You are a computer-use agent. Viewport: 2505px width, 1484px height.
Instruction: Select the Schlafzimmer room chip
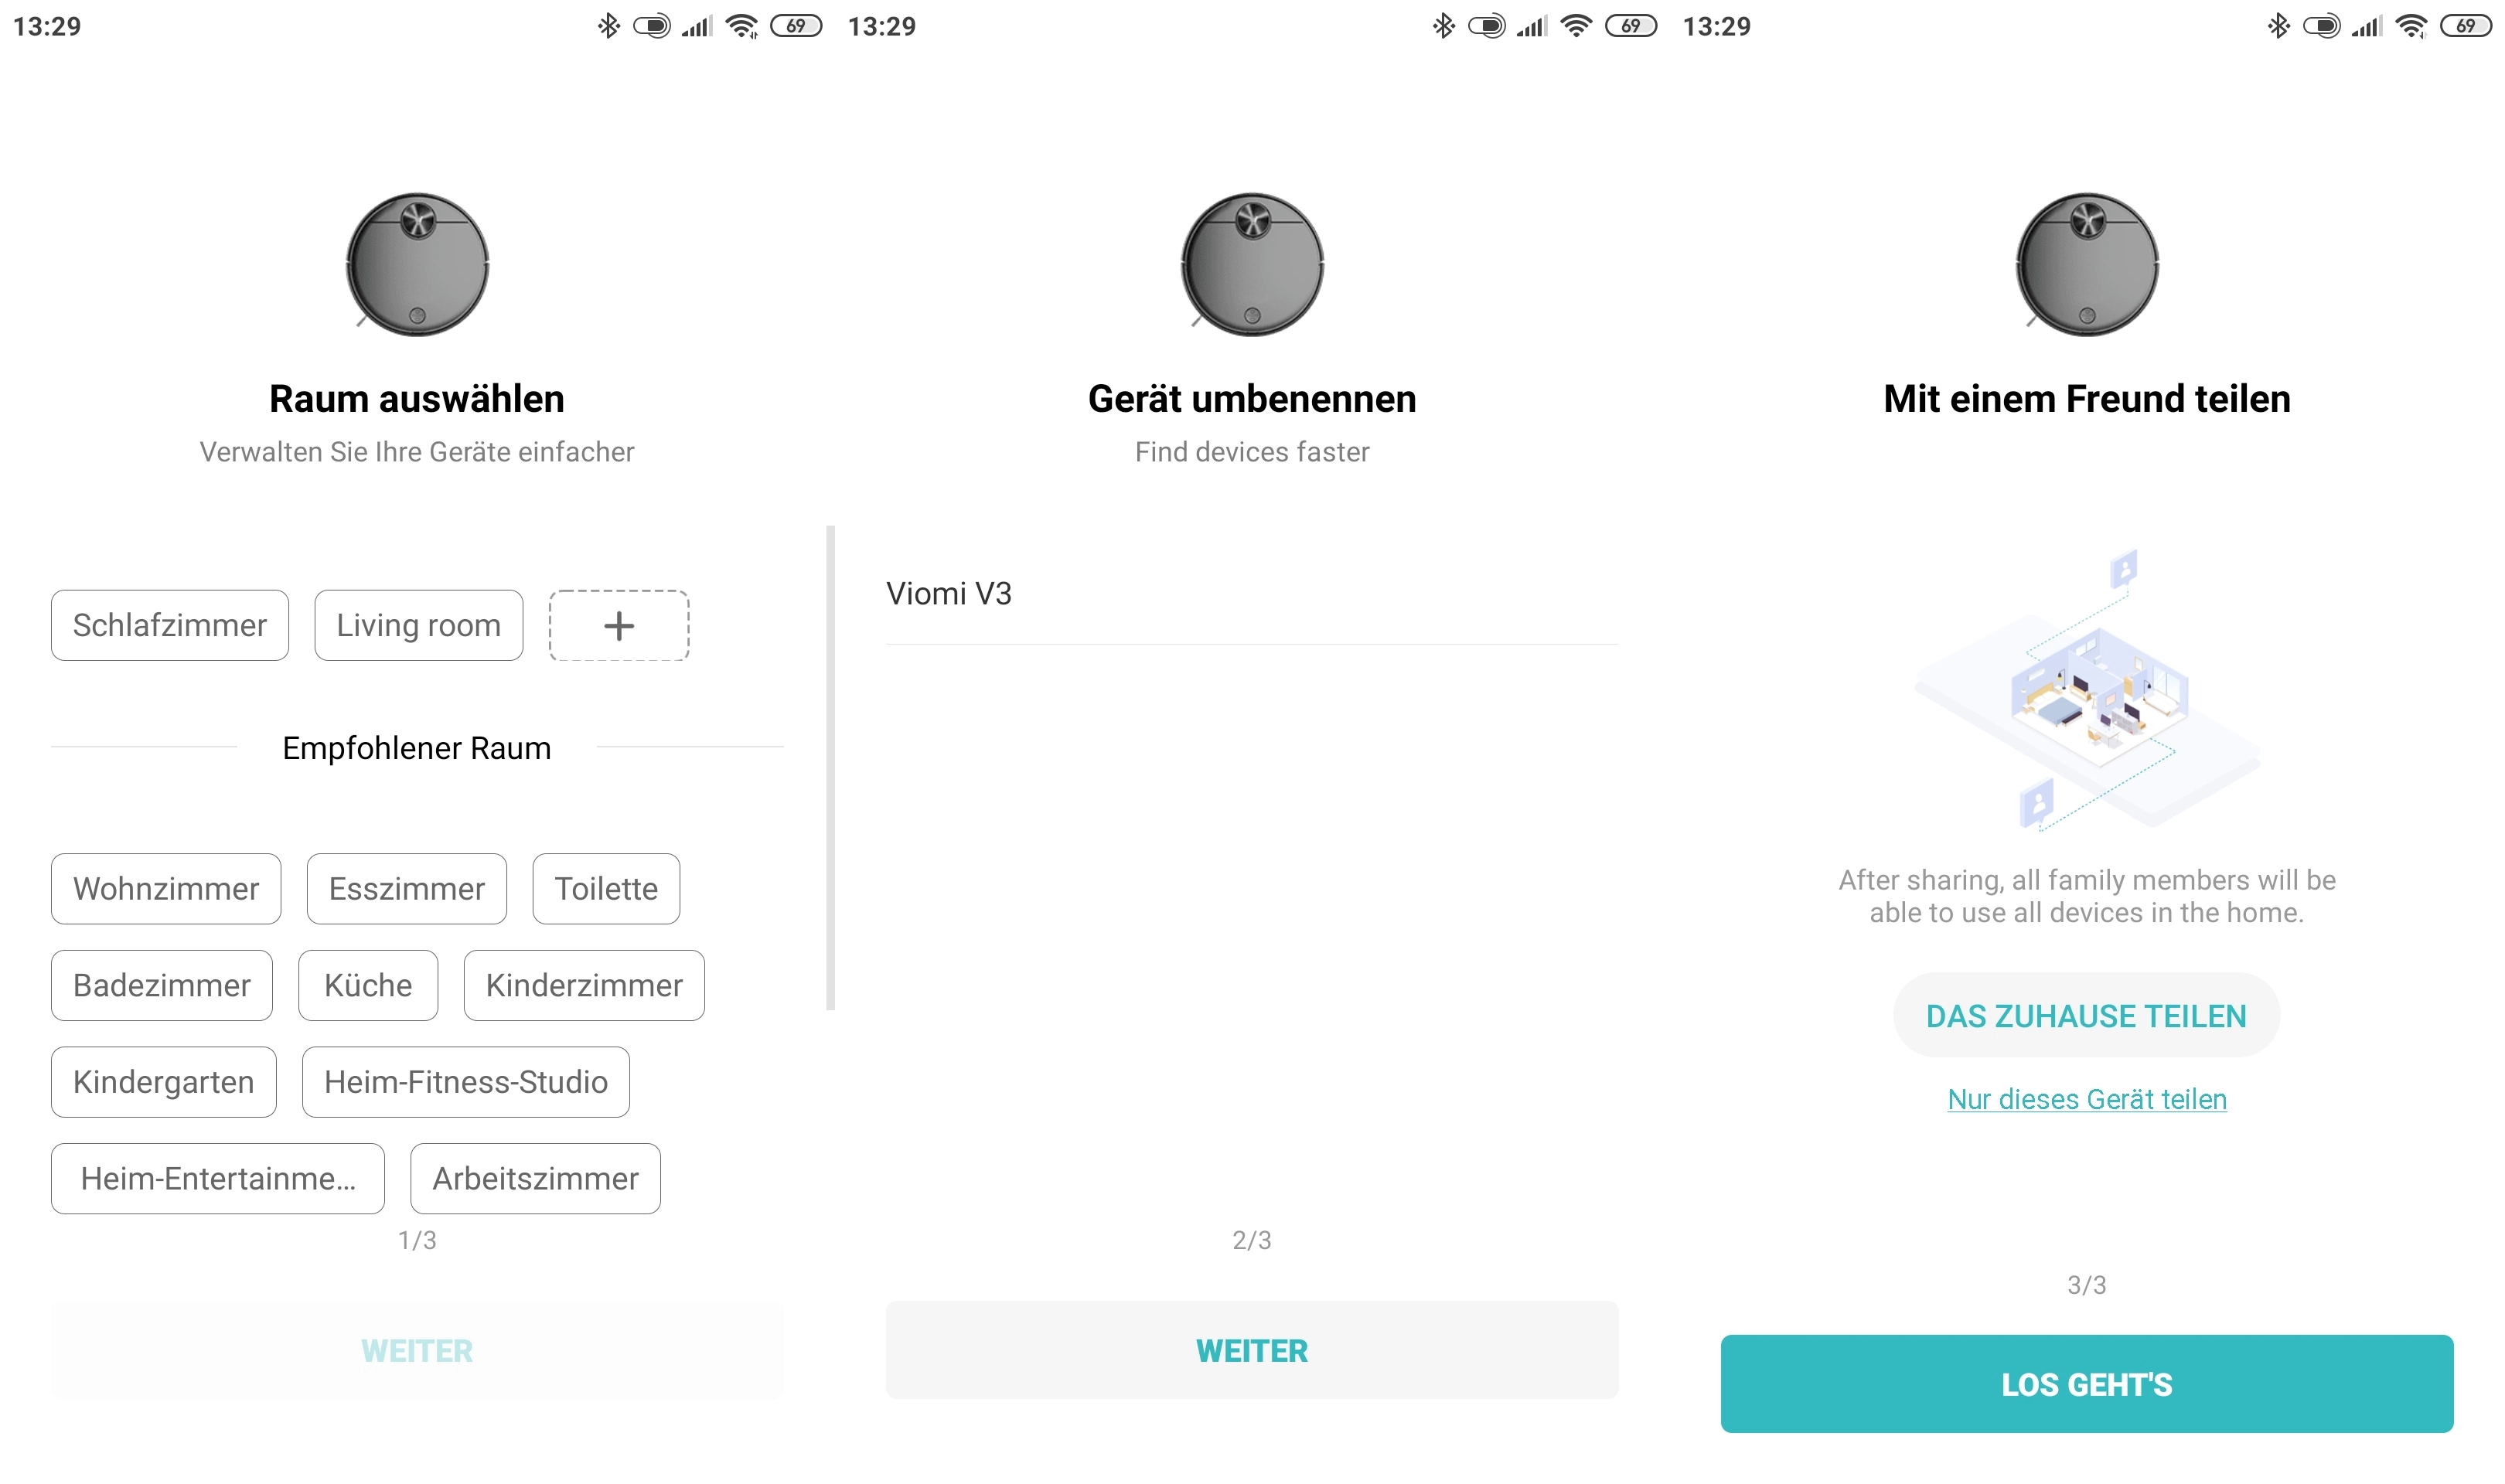[x=170, y=625]
